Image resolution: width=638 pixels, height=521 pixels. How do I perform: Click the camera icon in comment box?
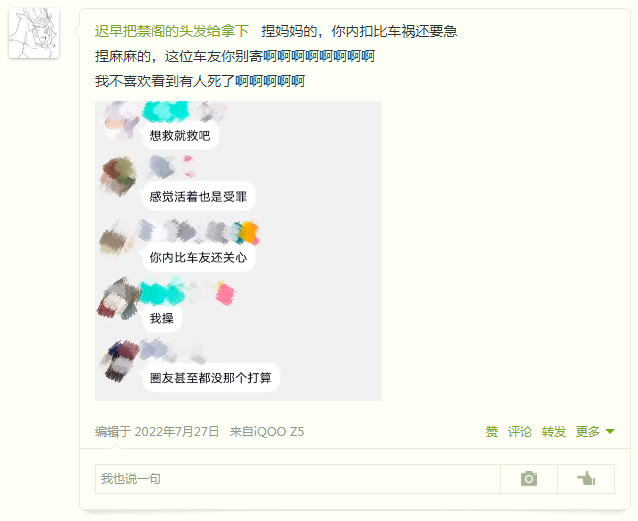click(x=529, y=479)
